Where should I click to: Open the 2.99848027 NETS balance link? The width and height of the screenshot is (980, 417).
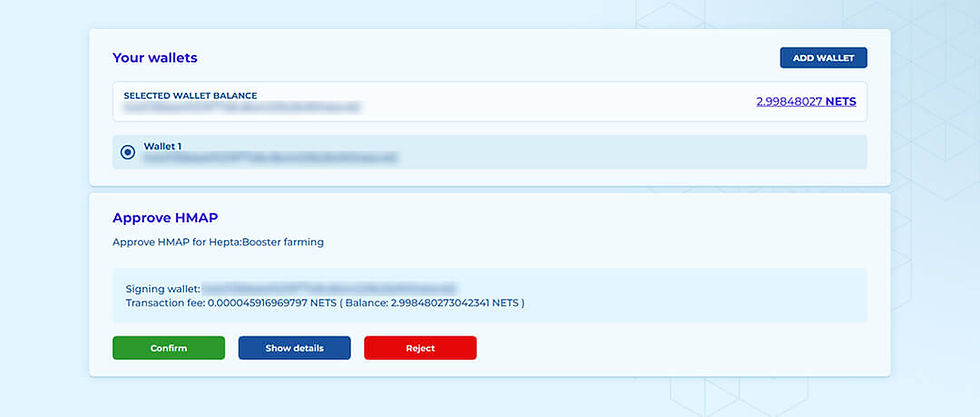coord(806,101)
